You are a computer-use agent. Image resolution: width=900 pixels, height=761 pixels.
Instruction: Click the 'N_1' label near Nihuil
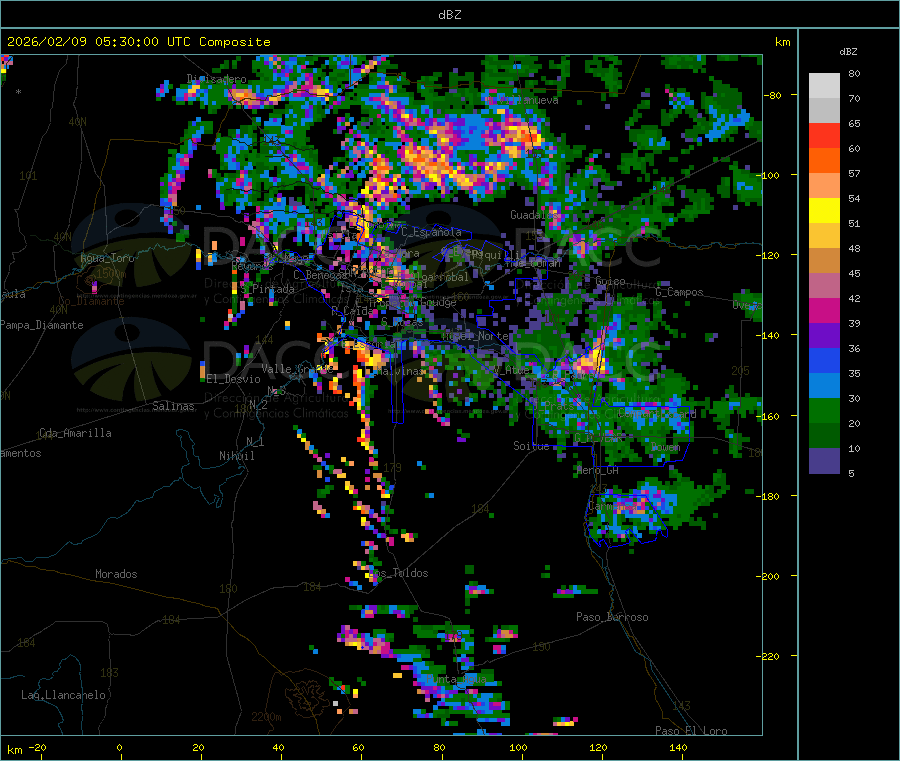[255, 441]
